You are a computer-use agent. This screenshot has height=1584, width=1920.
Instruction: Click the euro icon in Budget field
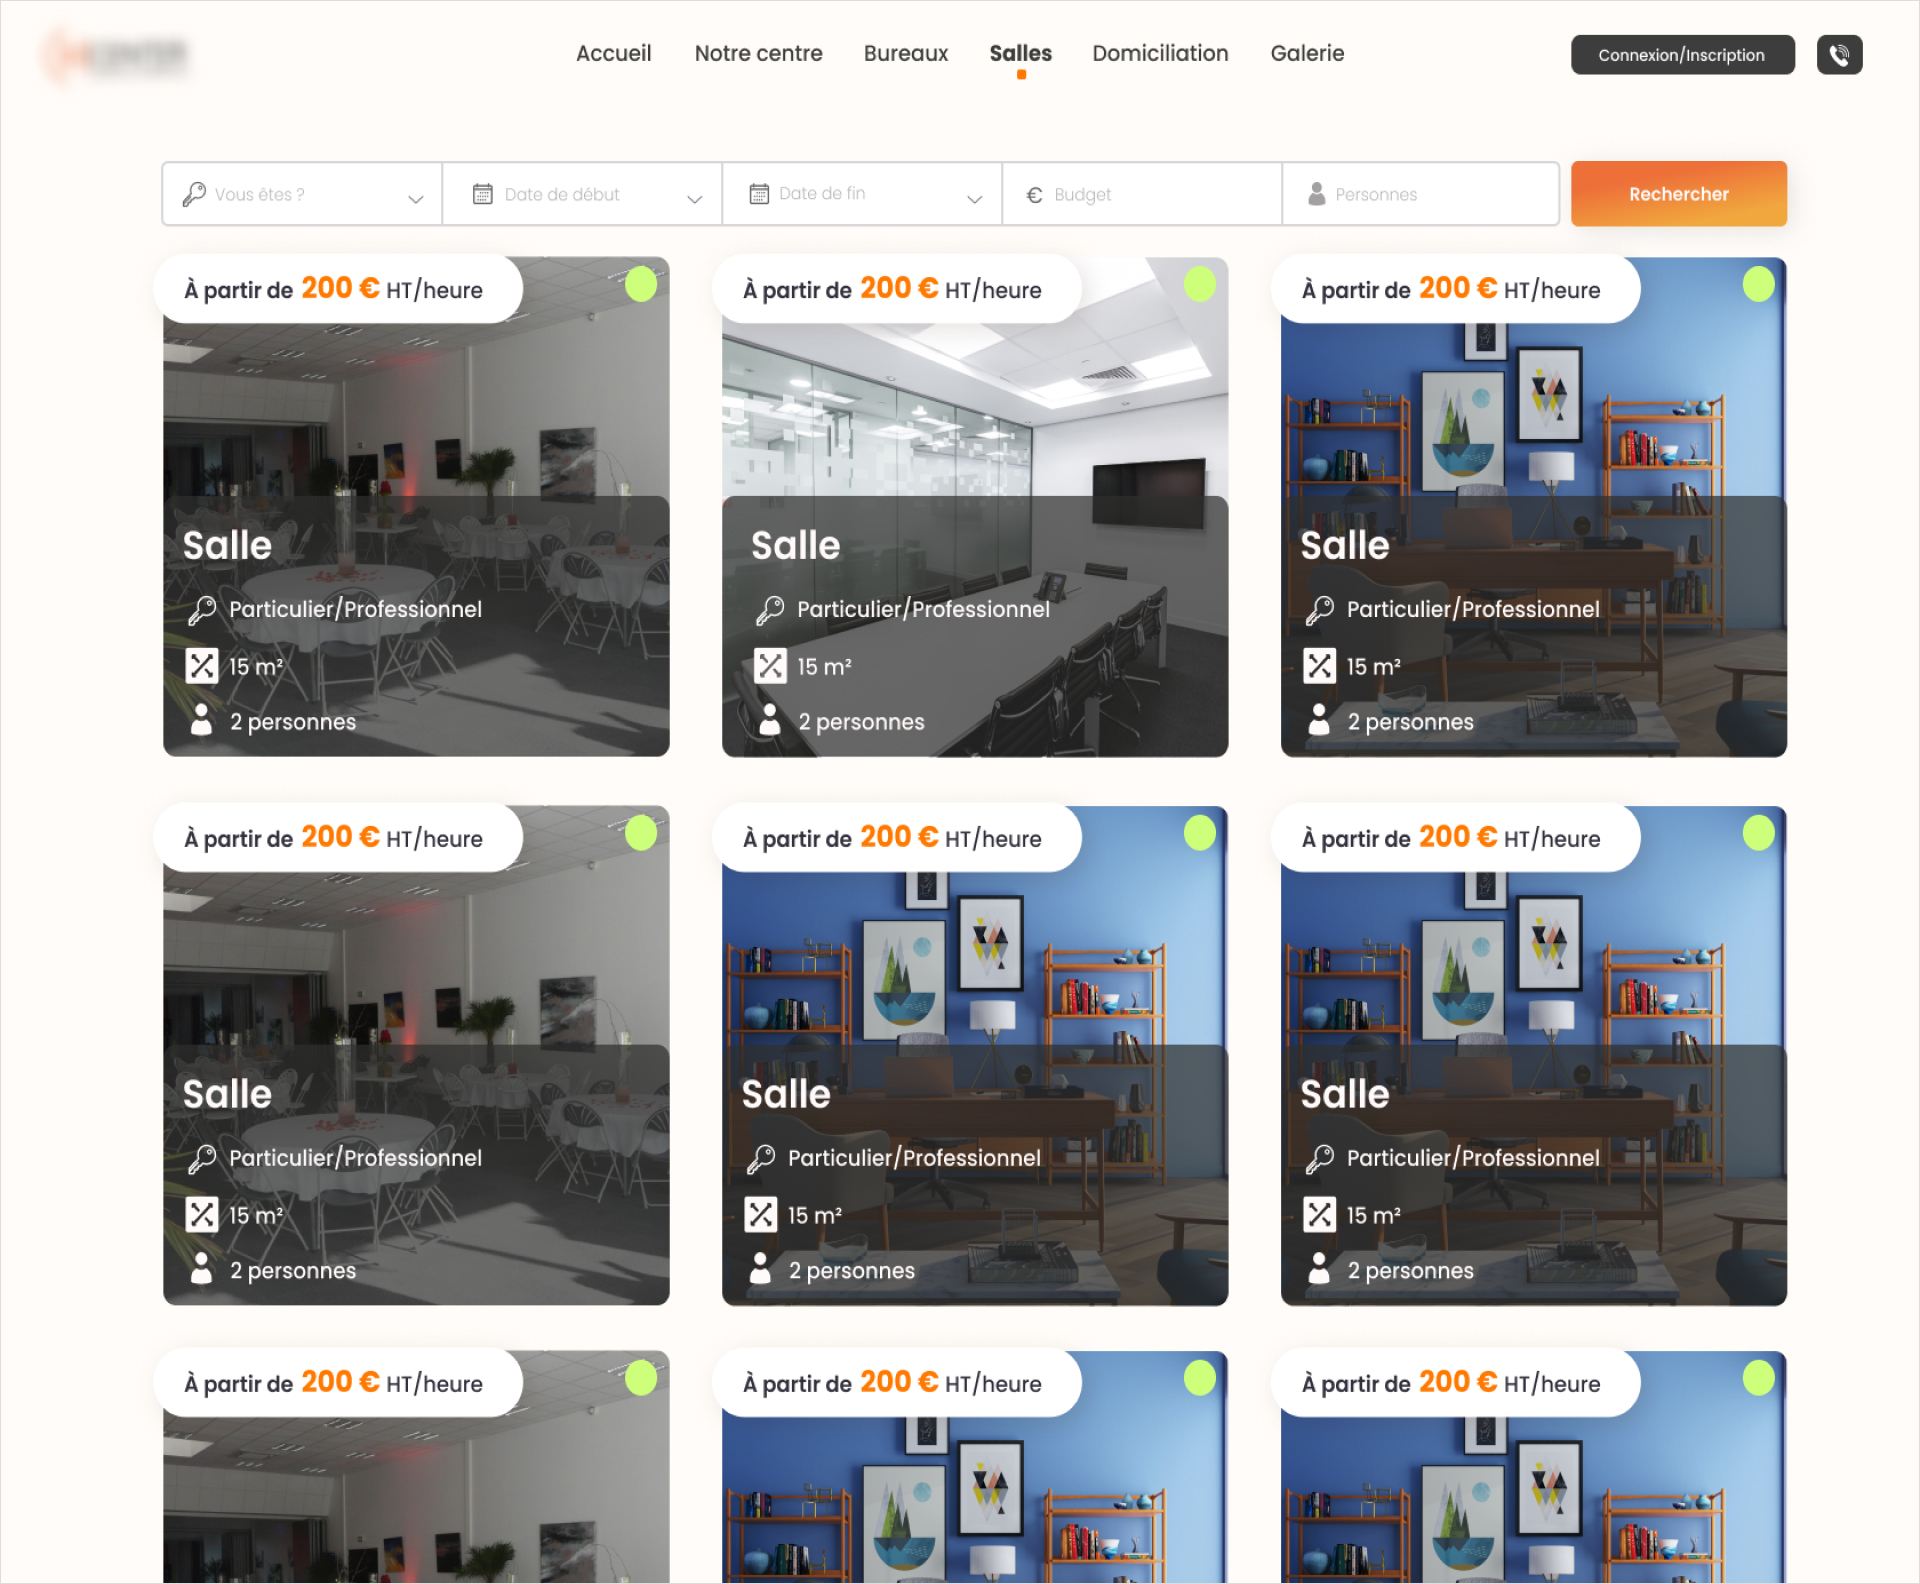click(1035, 195)
